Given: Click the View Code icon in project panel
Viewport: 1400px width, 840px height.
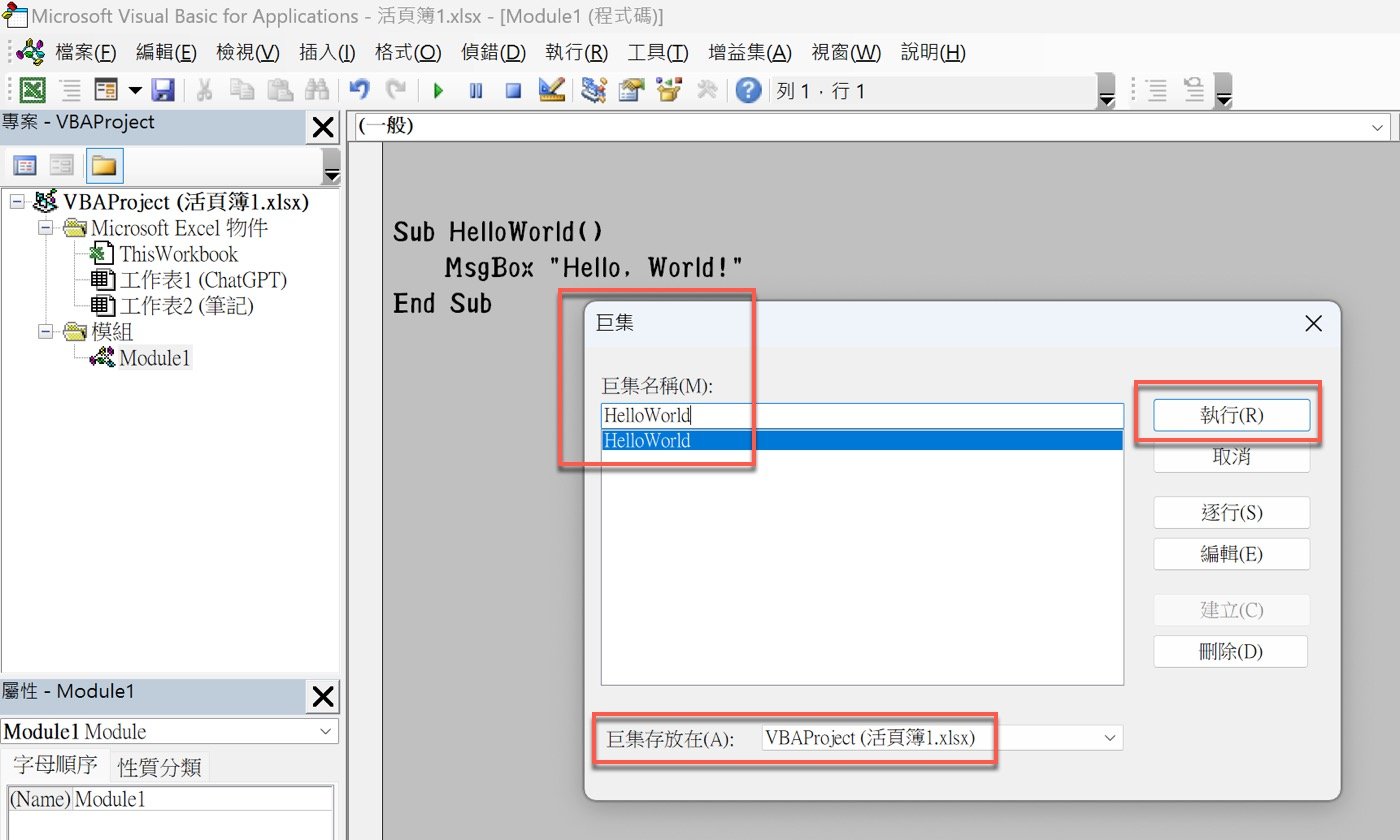Looking at the screenshot, I should tap(25, 165).
